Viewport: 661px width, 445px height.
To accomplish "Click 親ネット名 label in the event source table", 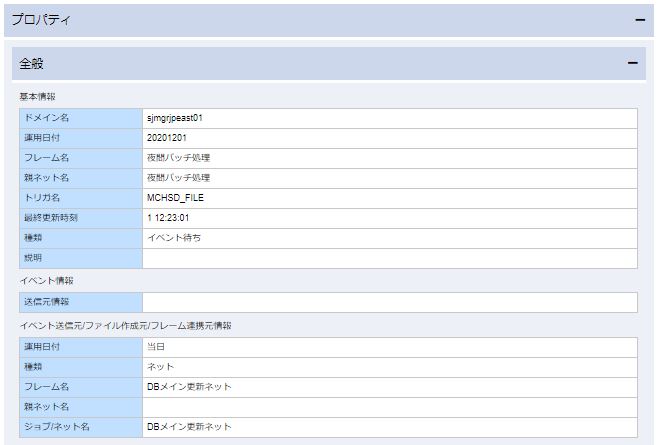I will pos(81,407).
